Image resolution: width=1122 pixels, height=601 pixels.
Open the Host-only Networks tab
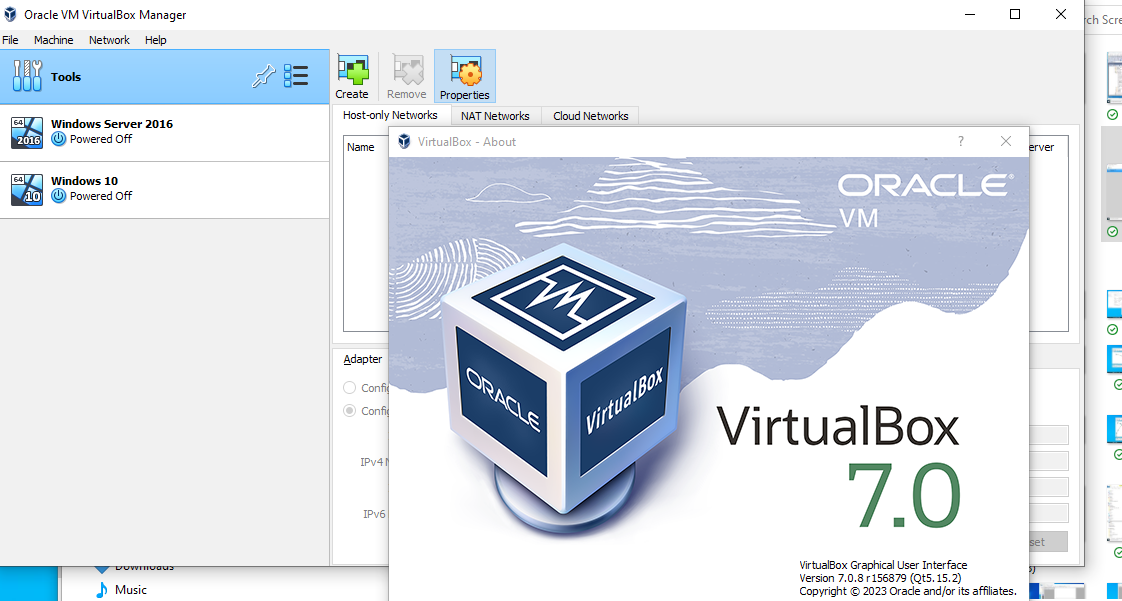[390, 115]
